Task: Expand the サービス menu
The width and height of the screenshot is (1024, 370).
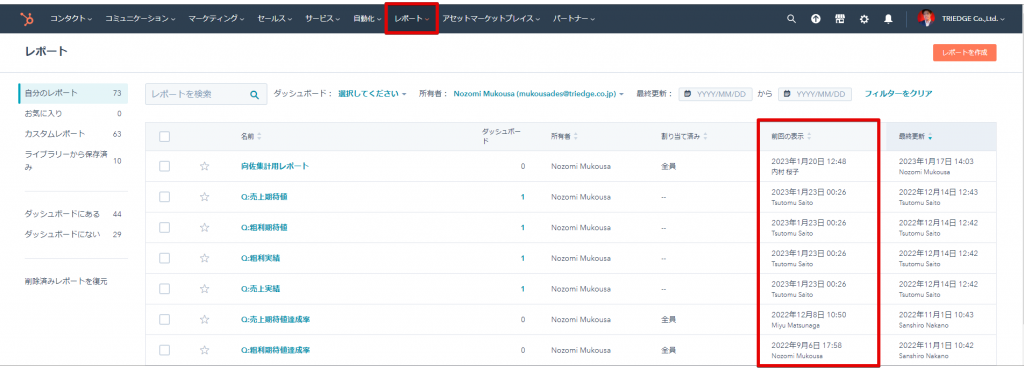Action: [323, 19]
